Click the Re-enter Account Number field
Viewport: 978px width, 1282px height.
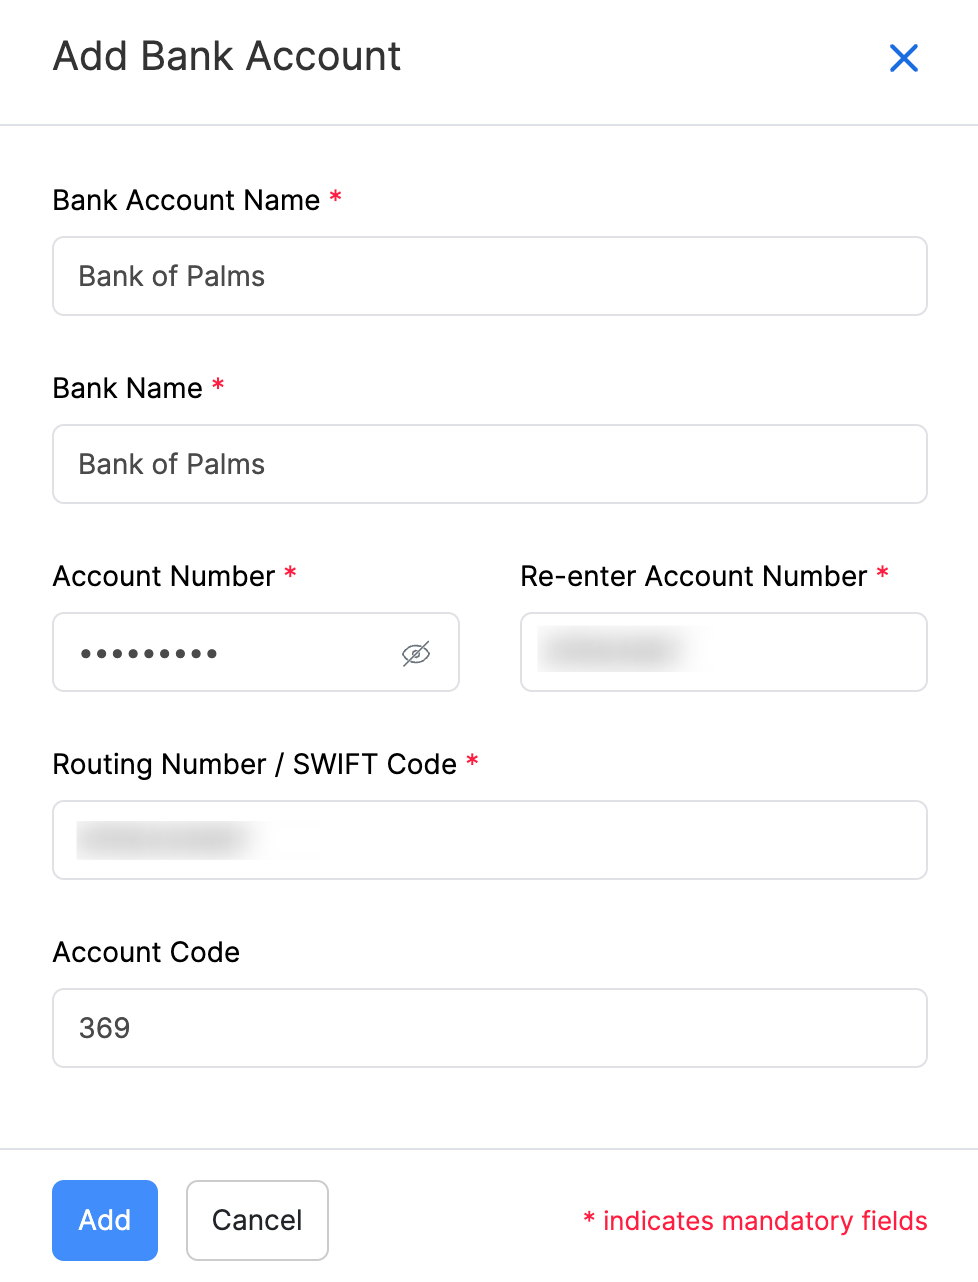[x=723, y=652]
